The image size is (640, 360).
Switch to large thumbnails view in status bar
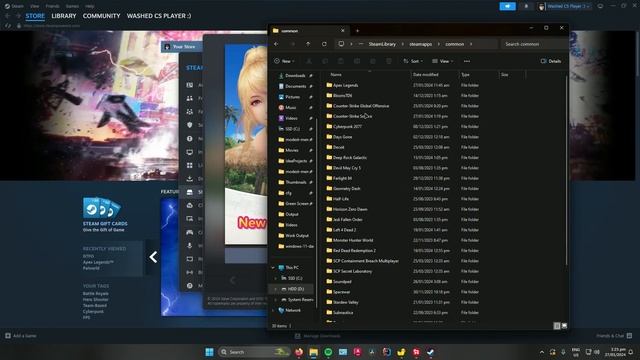tap(564, 326)
